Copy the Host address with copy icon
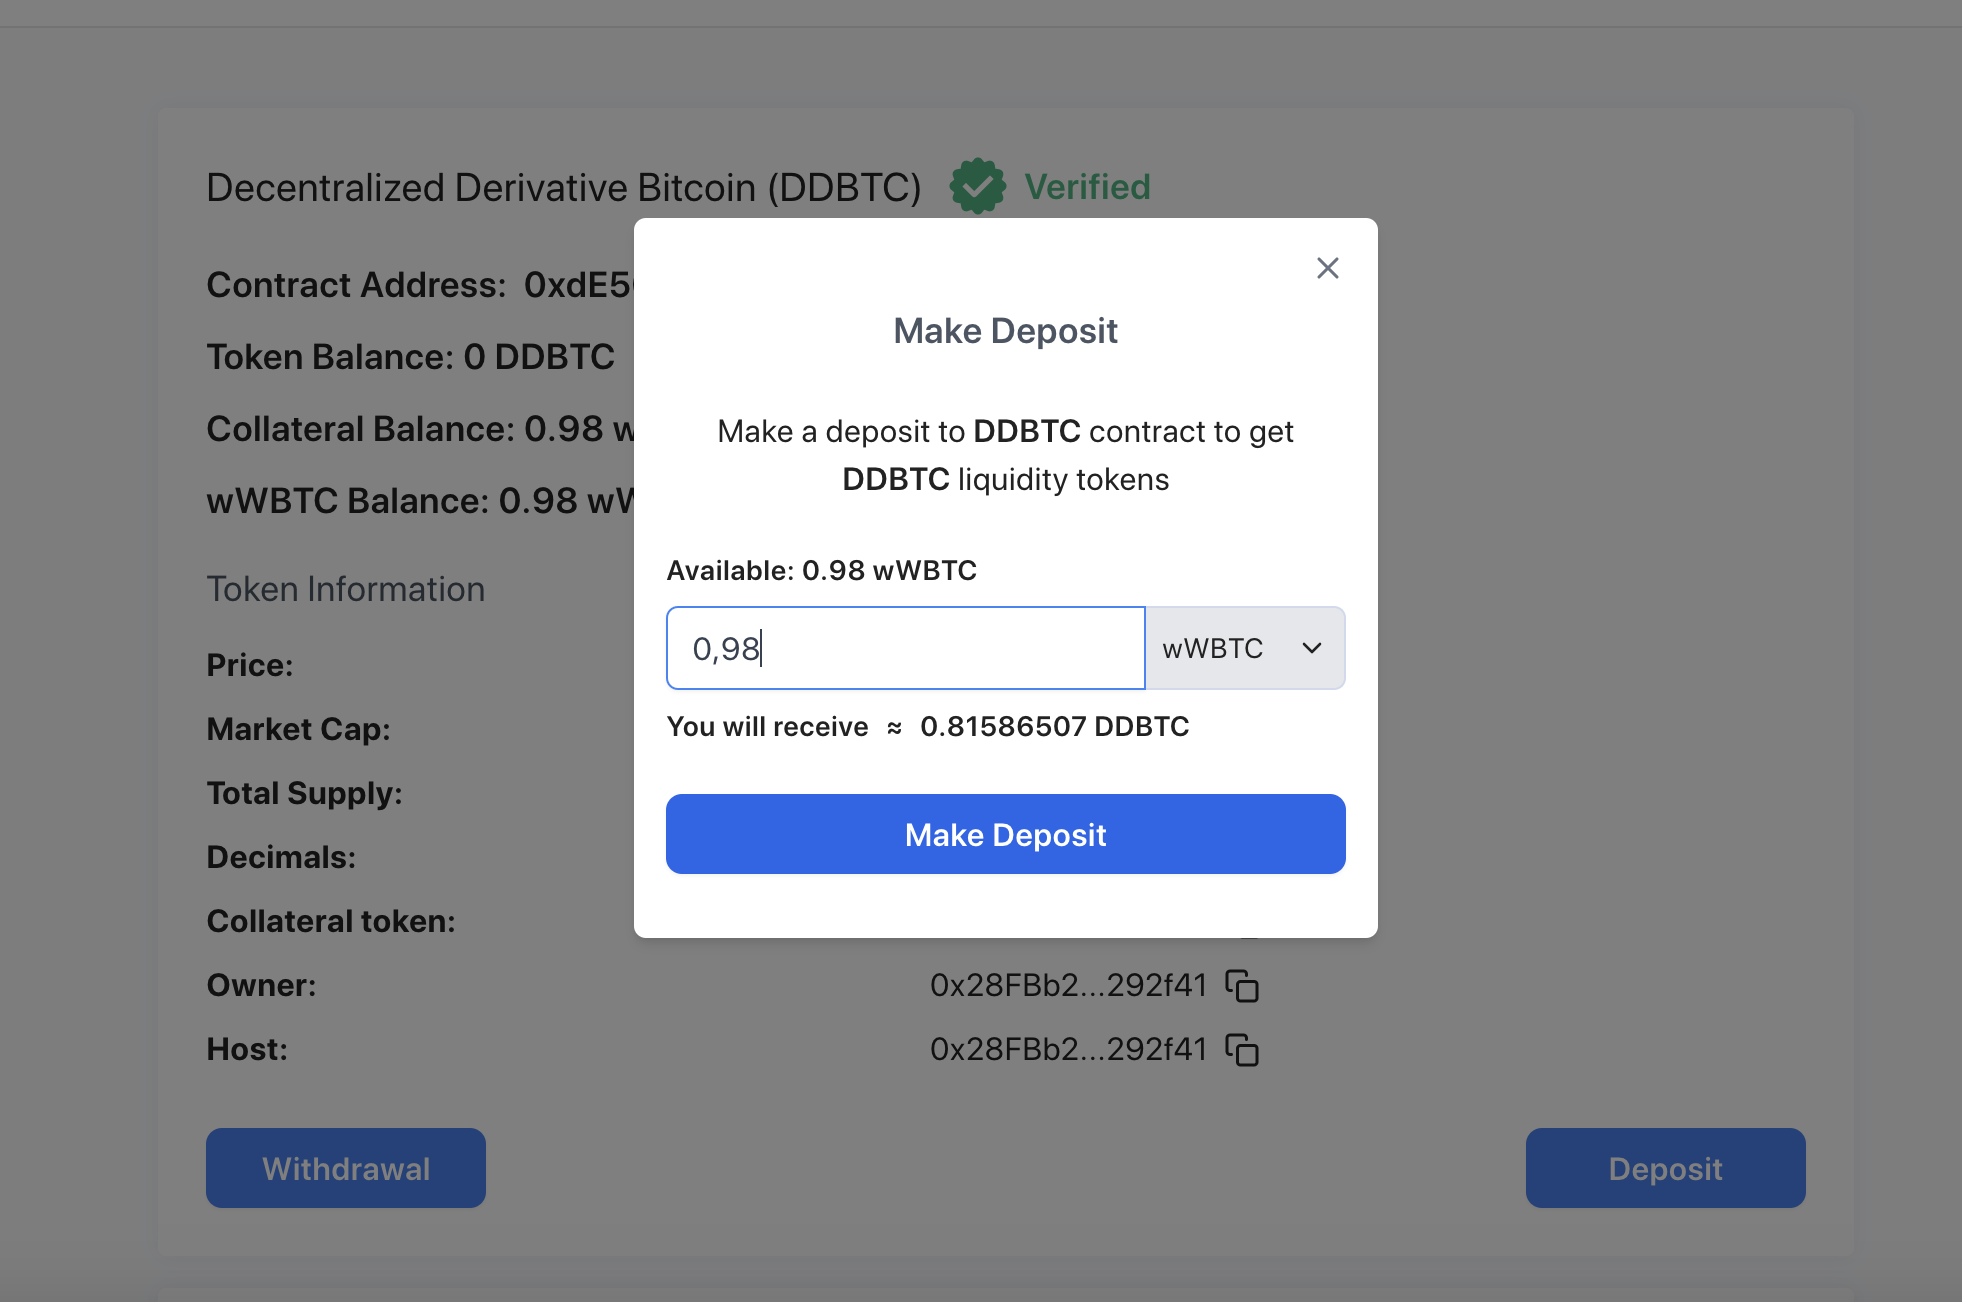 click(1242, 1050)
